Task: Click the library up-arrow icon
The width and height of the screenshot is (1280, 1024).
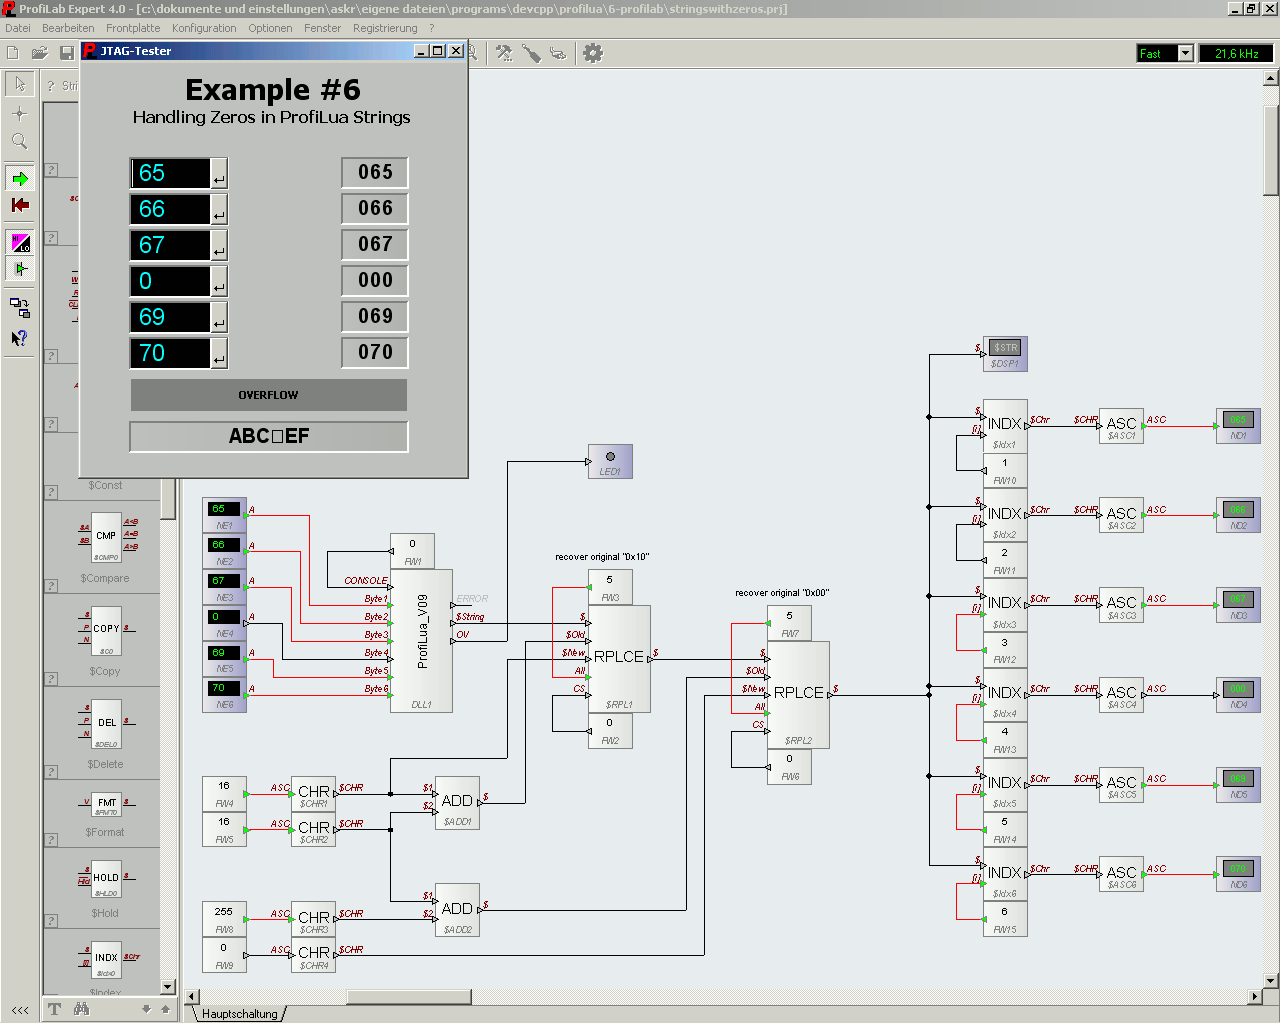Action: point(165,1009)
